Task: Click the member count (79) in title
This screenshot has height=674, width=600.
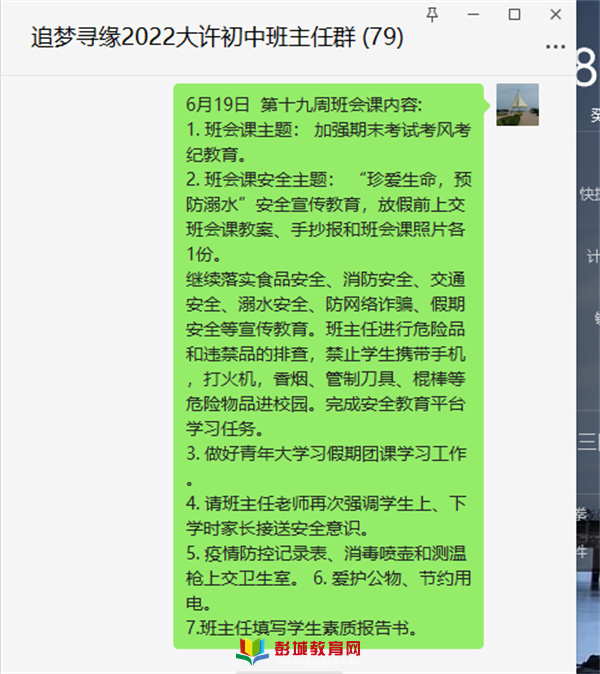Action: (383, 37)
